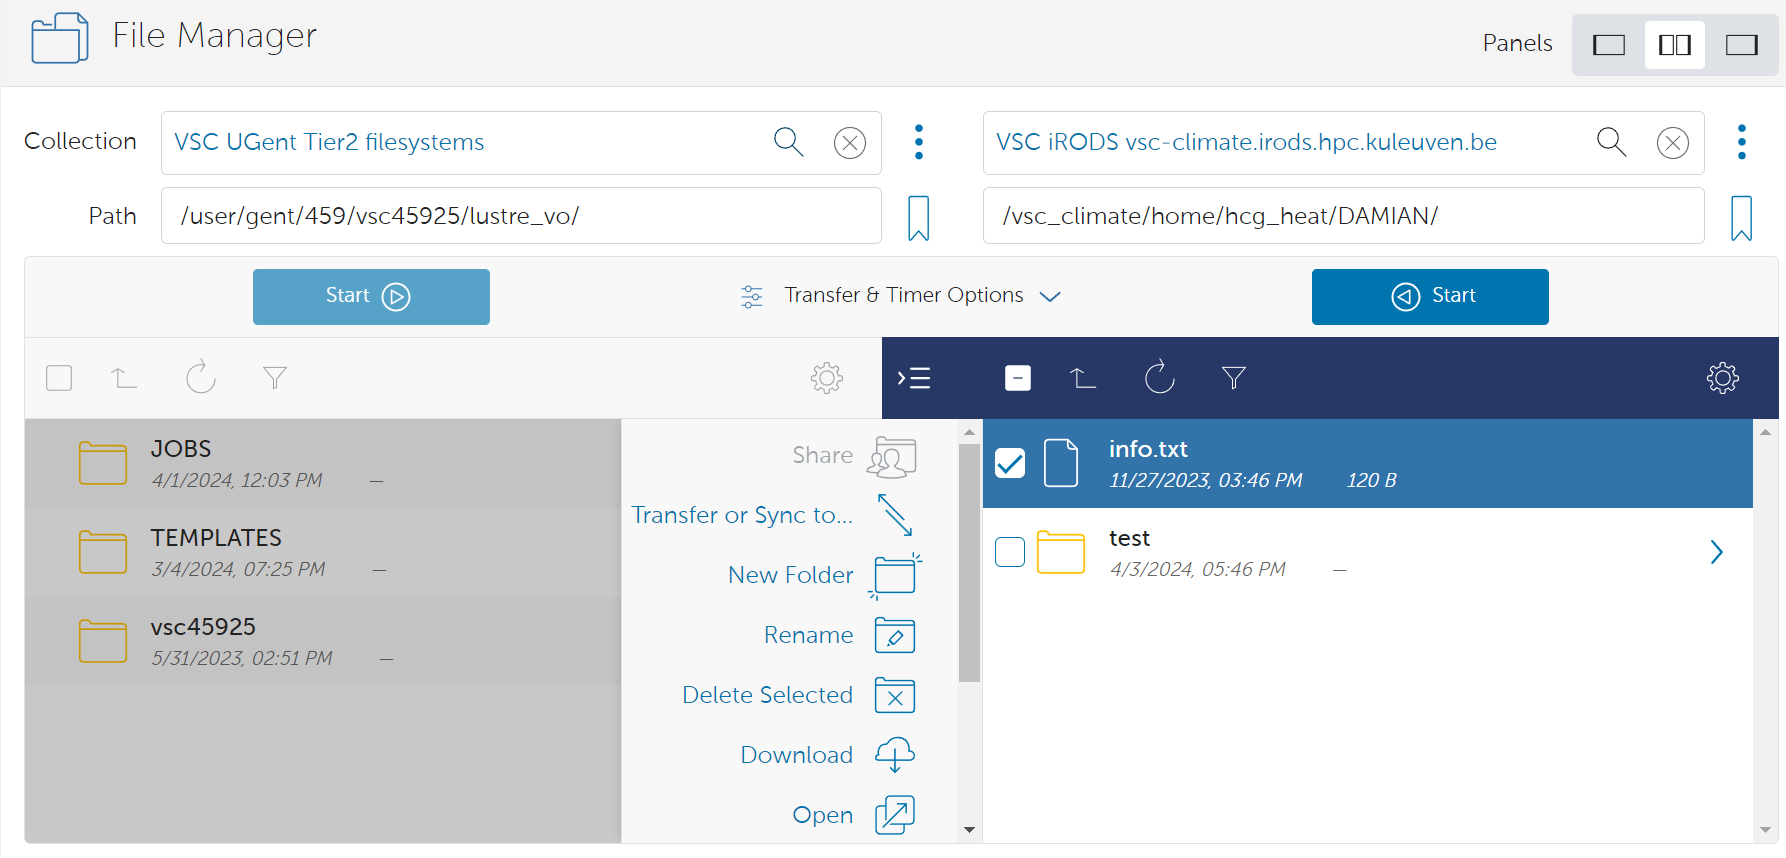Refresh the left panel listing
This screenshot has height=858, width=1786.
(200, 377)
